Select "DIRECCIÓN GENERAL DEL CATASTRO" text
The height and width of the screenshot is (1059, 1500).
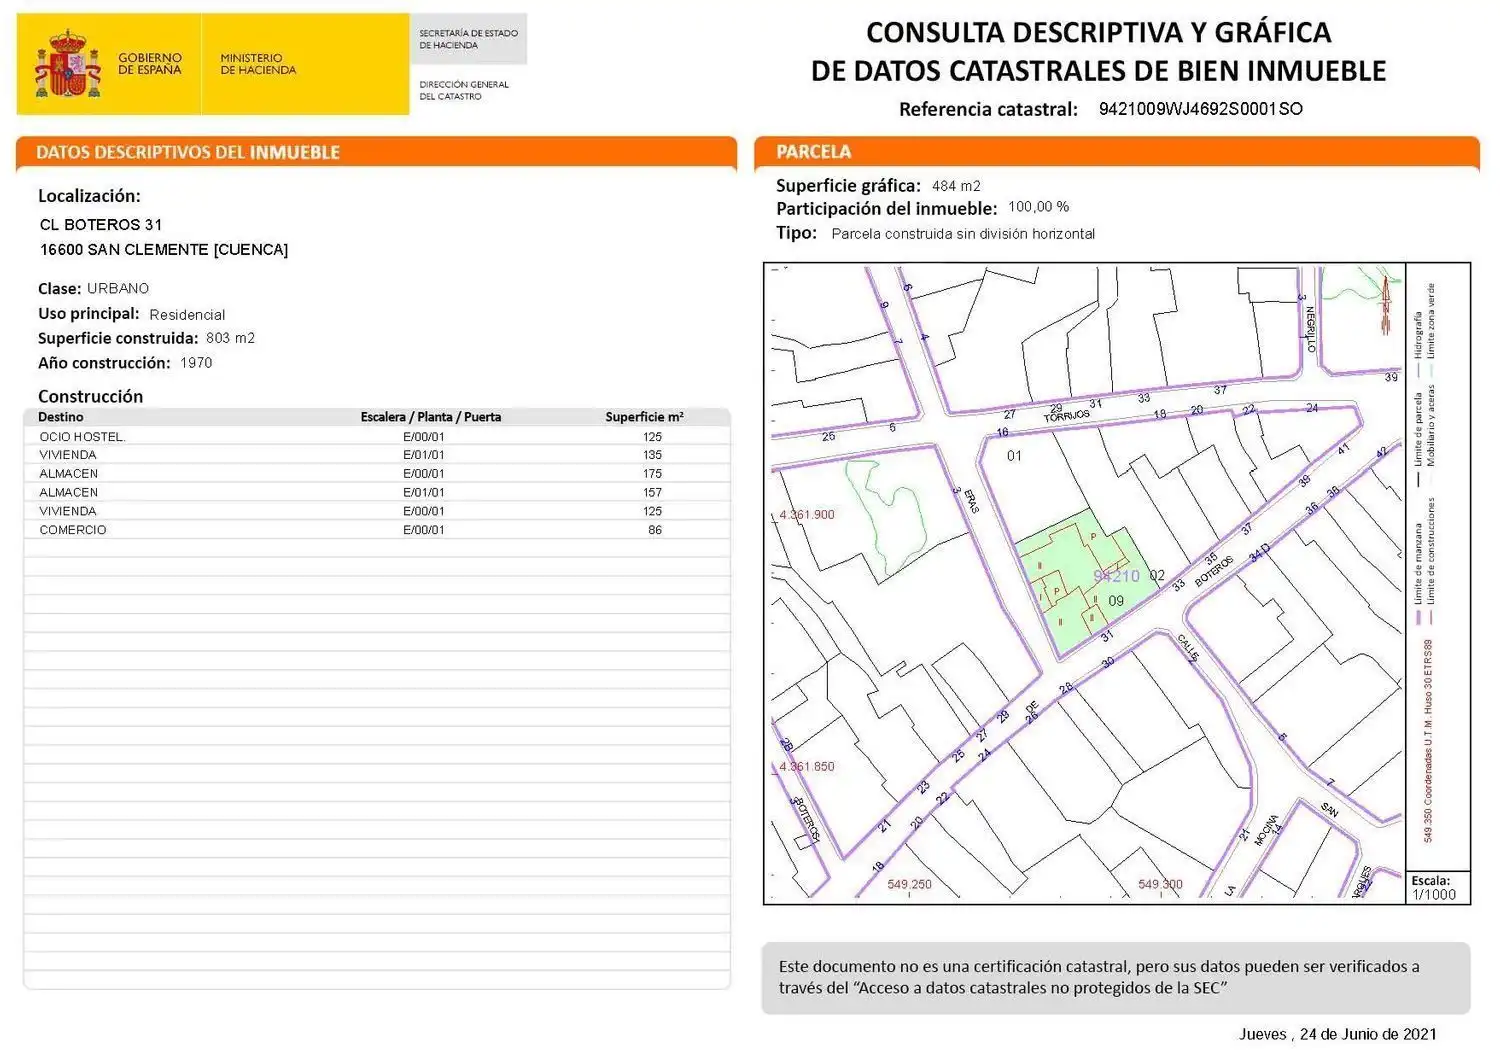(x=464, y=90)
